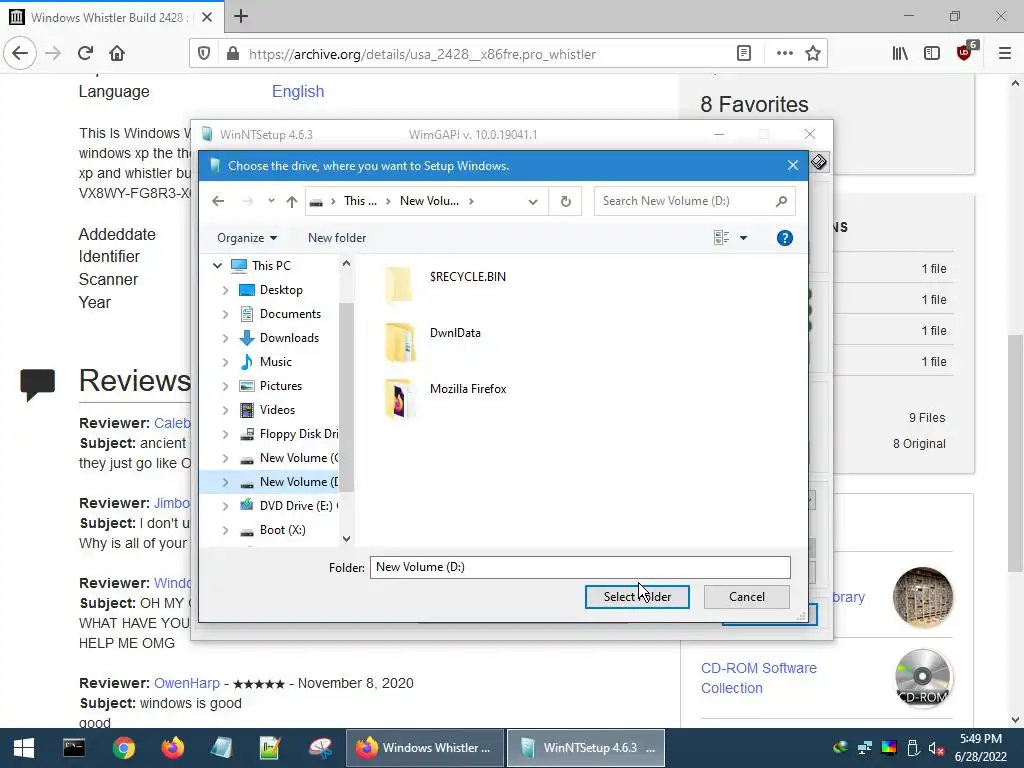
Task: Switch to Windows Whistler Firefox taskbar window
Action: click(x=424, y=748)
